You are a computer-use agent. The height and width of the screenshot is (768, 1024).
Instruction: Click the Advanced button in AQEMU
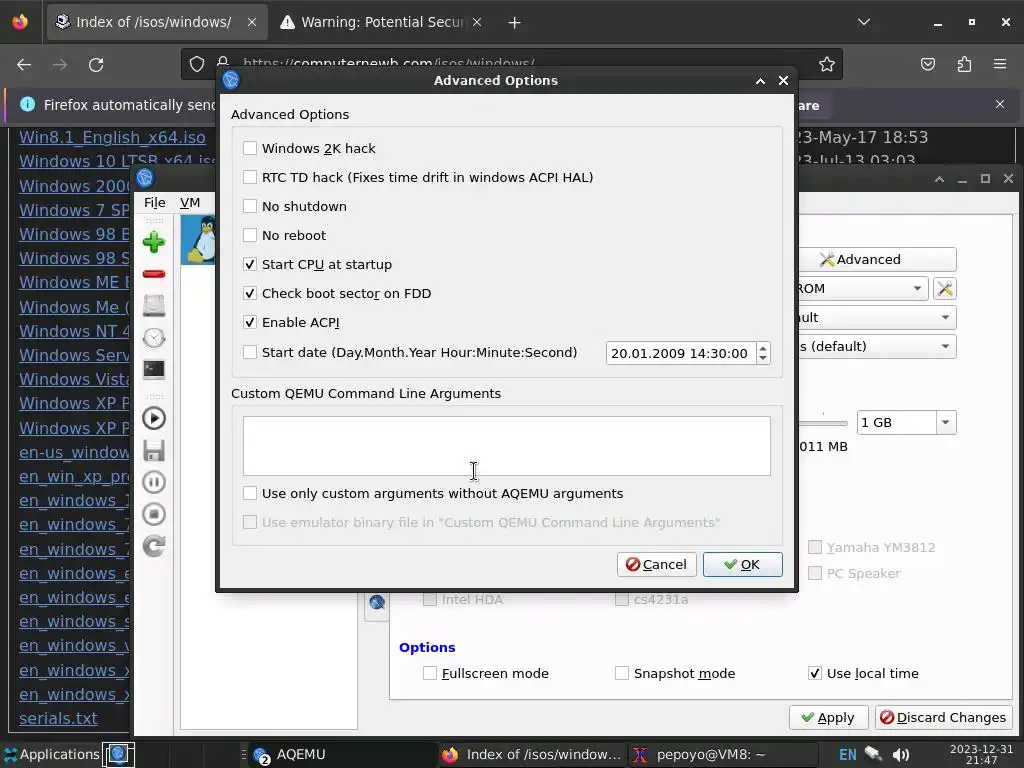(877, 259)
